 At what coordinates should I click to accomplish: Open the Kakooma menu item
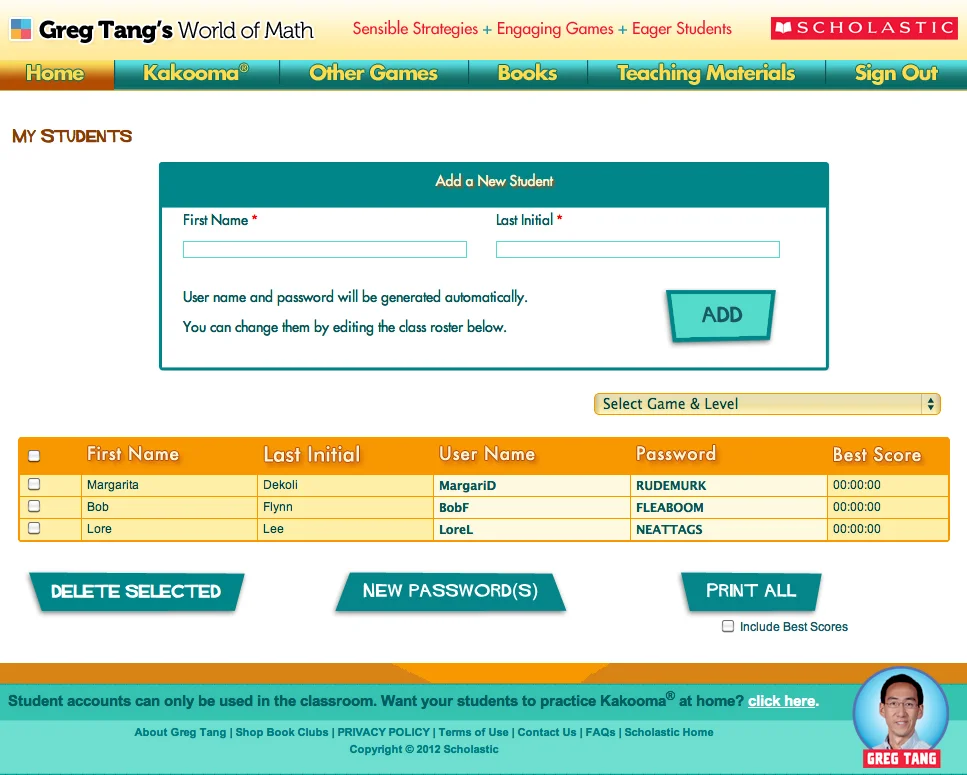click(x=195, y=73)
